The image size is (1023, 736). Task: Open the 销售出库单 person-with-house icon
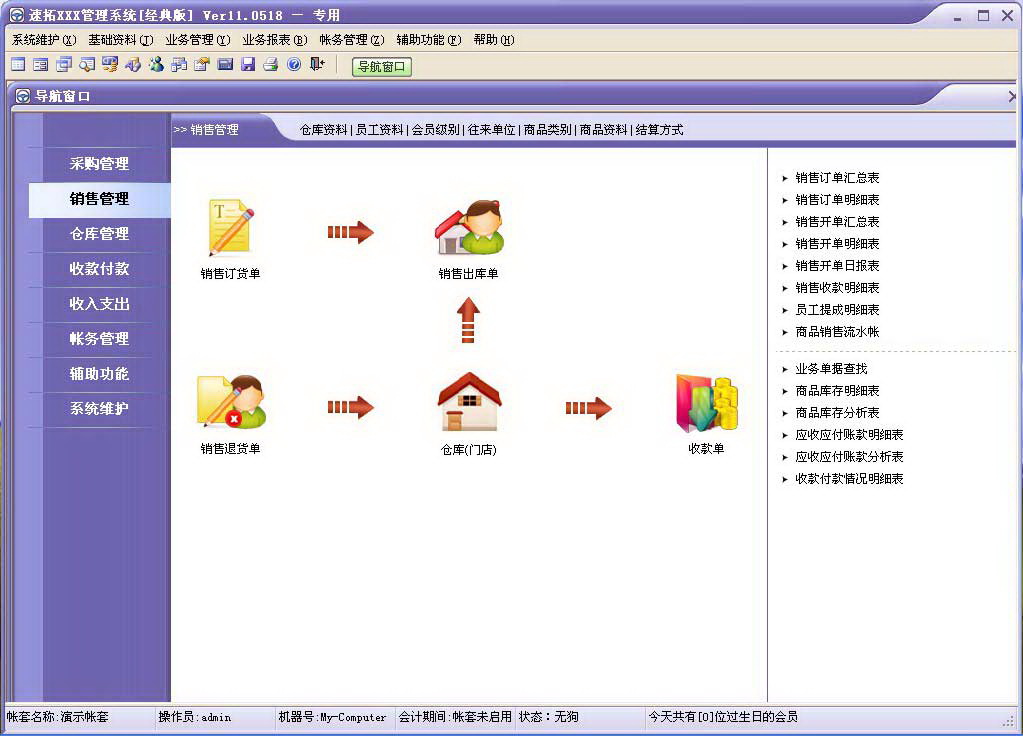point(469,228)
